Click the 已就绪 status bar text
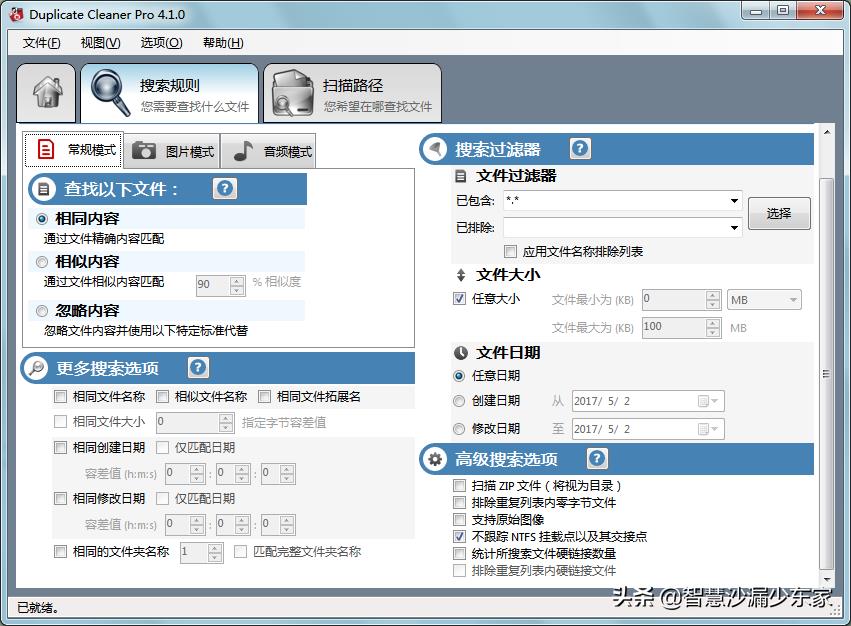 click(x=38, y=608)
